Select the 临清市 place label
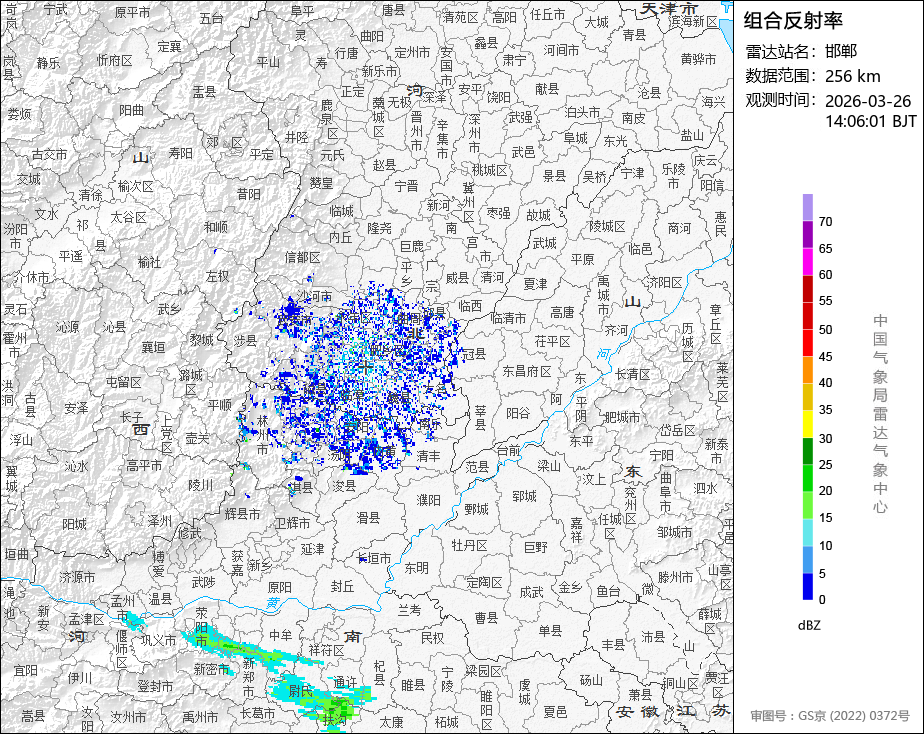 [x=508, y=318]
